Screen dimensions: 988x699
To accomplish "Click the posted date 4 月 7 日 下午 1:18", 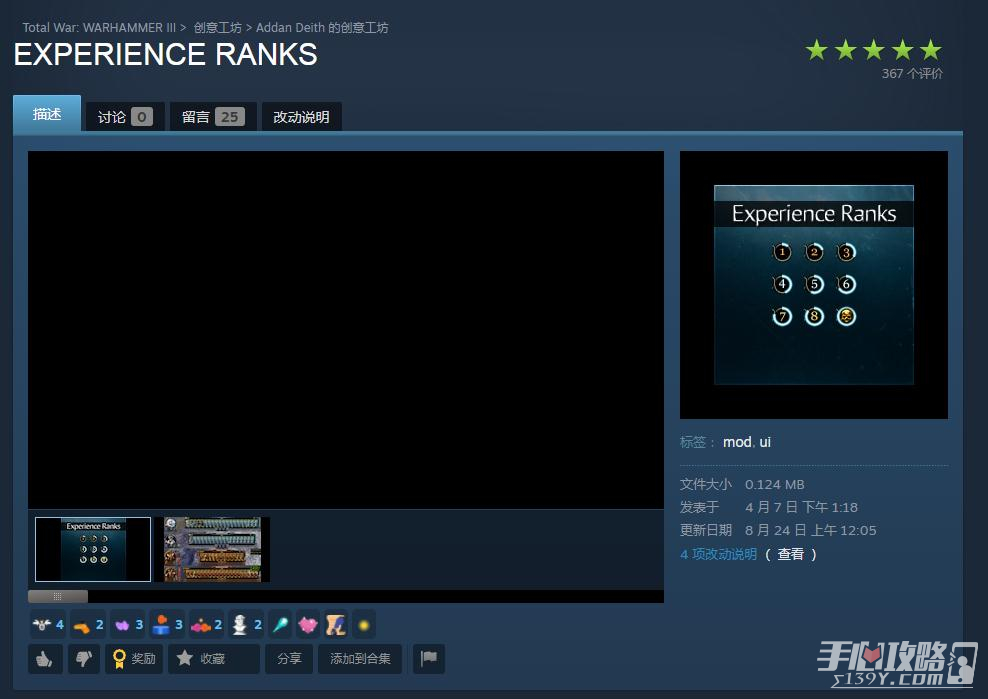I will click(x=801, y=507).
